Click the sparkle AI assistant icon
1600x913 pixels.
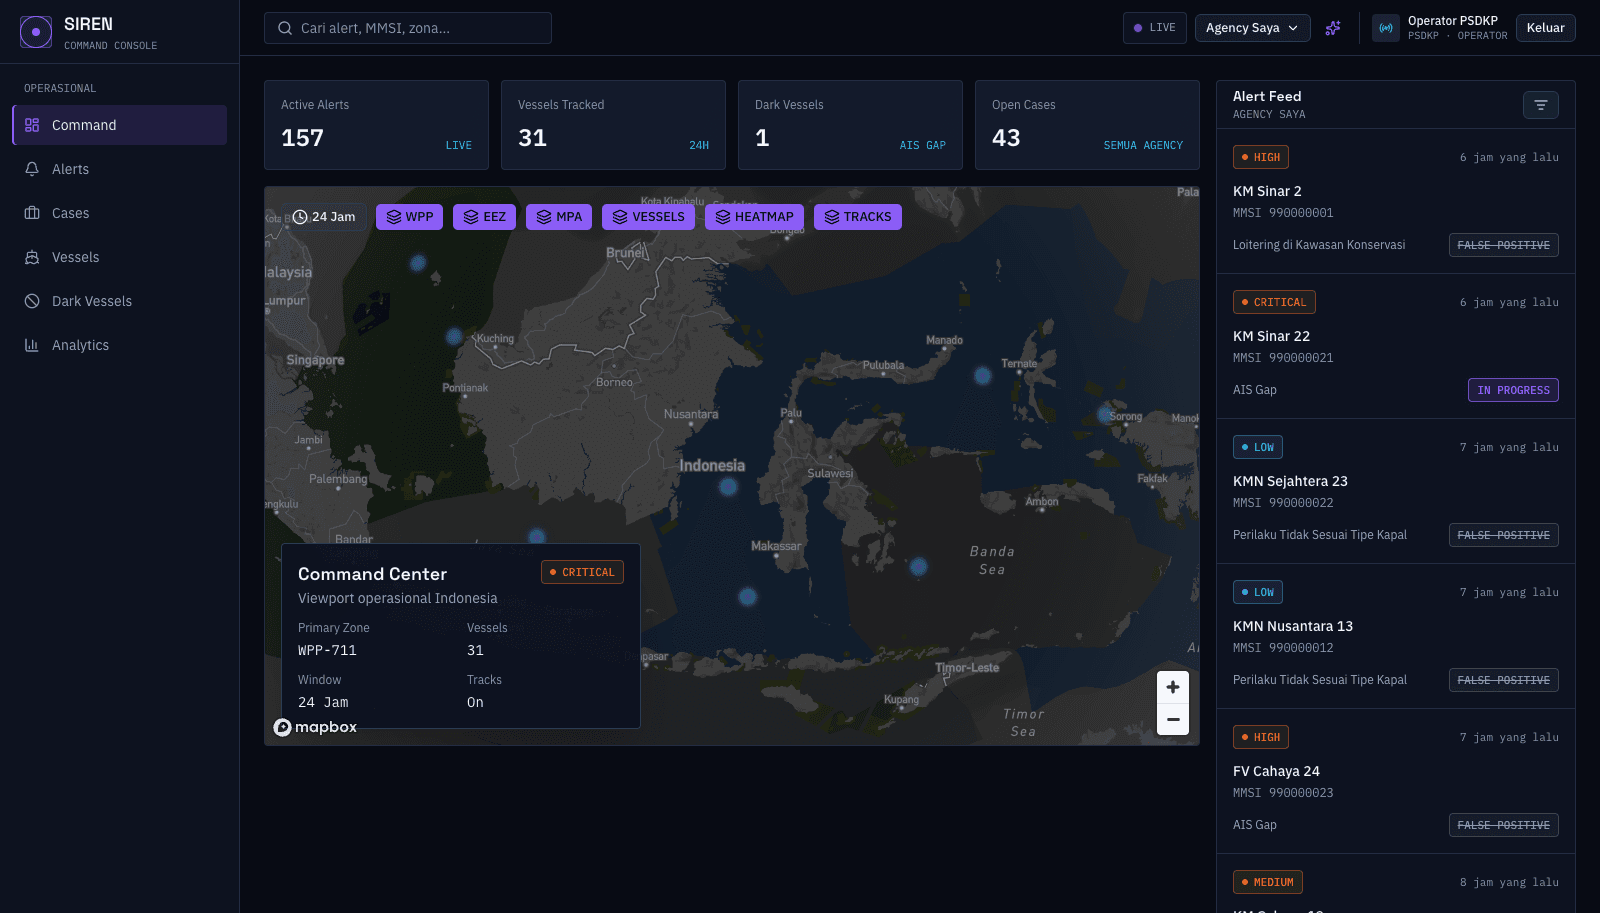coord(1333,28)
